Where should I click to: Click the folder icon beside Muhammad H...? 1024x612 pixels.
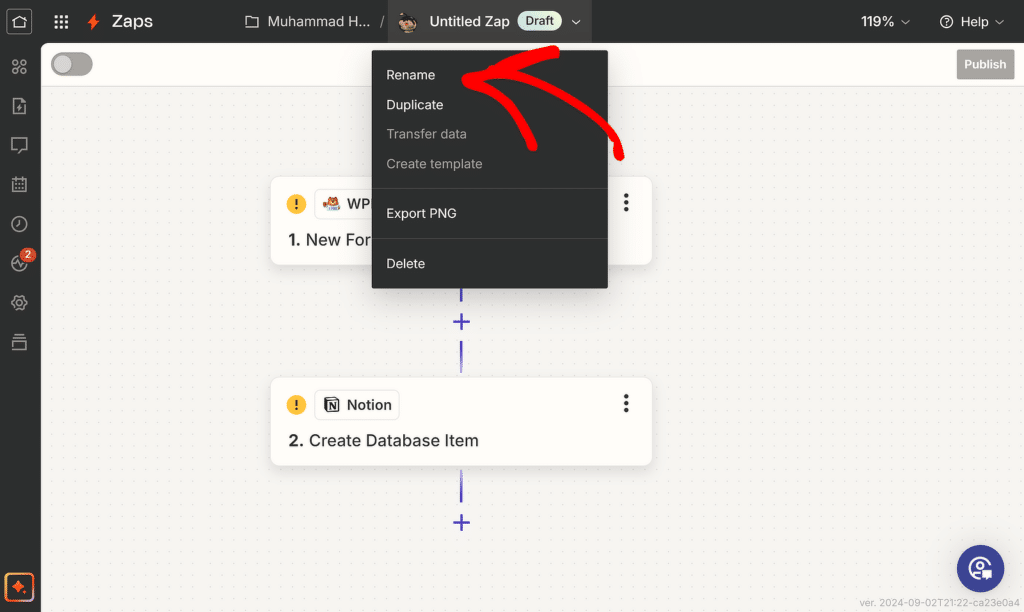tap(251, 22)
